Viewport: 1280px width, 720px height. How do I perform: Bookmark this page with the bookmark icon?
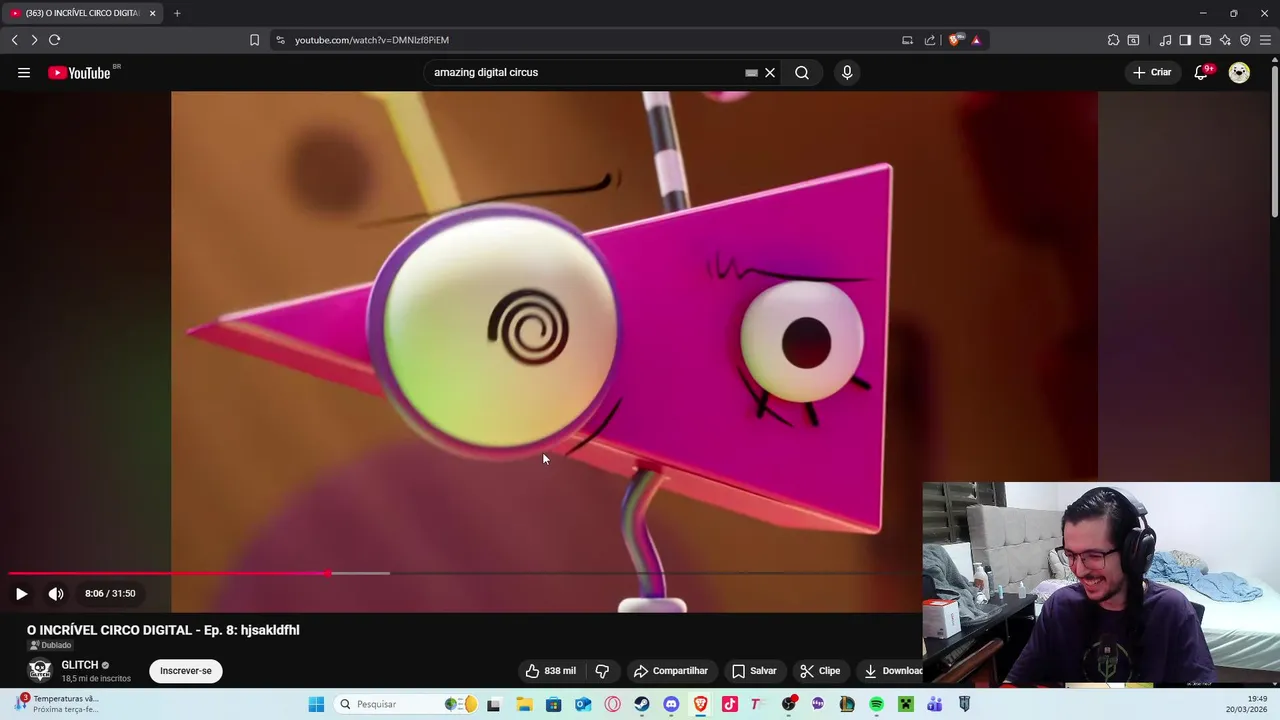coord(254,40)
